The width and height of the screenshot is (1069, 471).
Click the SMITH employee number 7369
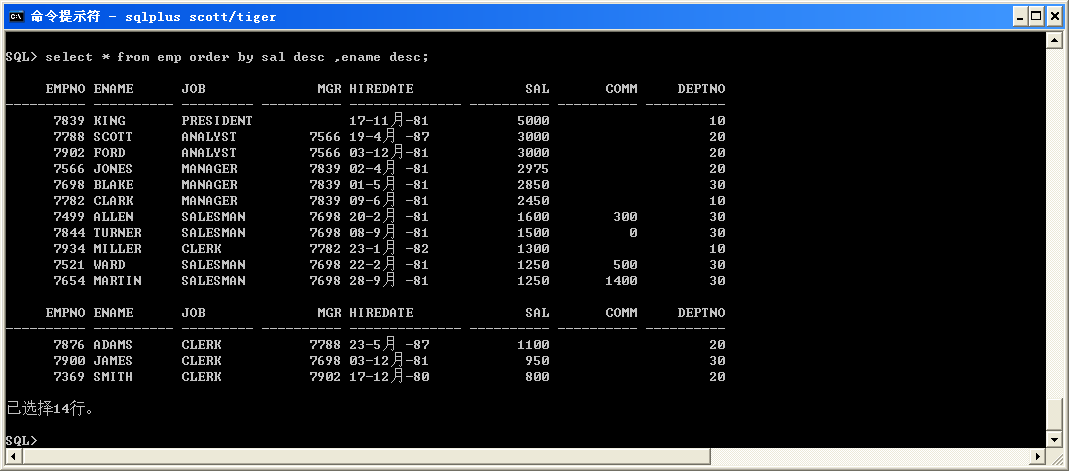tap(69, 377)
